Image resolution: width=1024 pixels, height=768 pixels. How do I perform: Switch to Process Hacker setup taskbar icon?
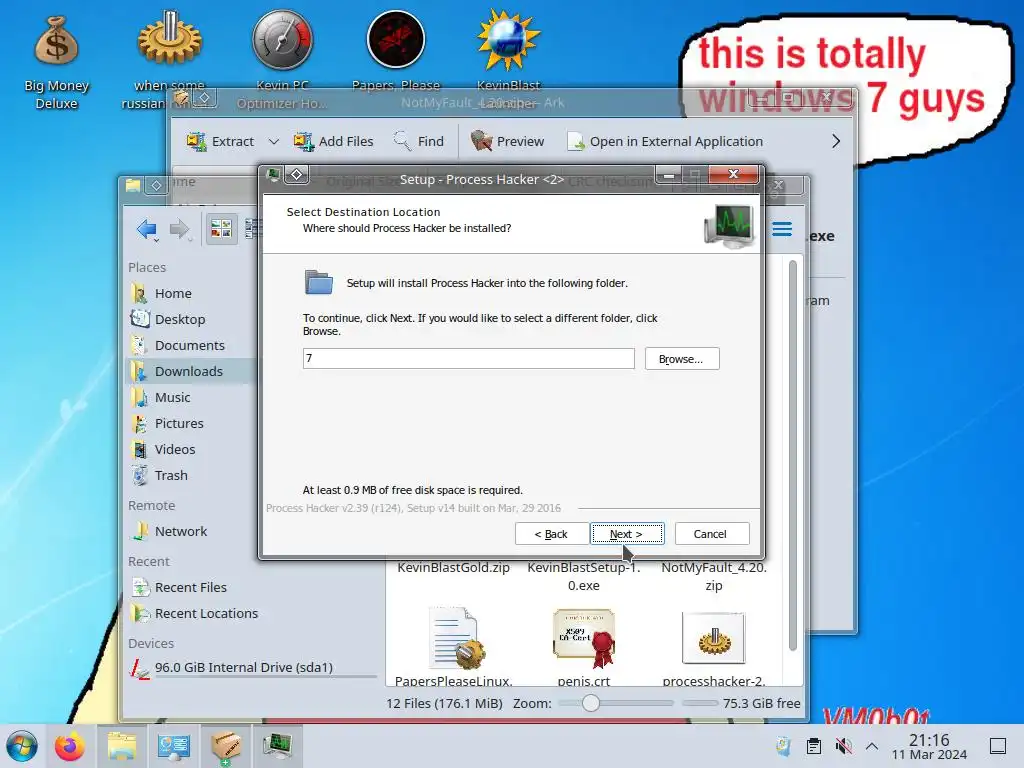point(278,746)
